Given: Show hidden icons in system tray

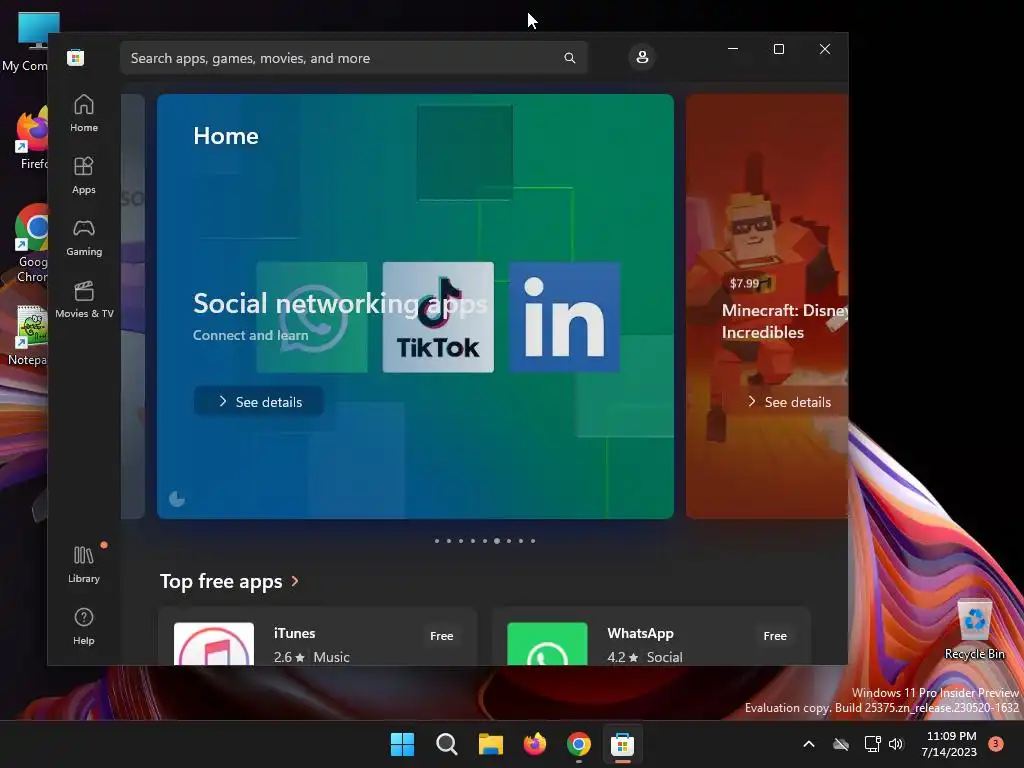Looking at the screenshot, I should pyautogui.click(x=808, y=744).
